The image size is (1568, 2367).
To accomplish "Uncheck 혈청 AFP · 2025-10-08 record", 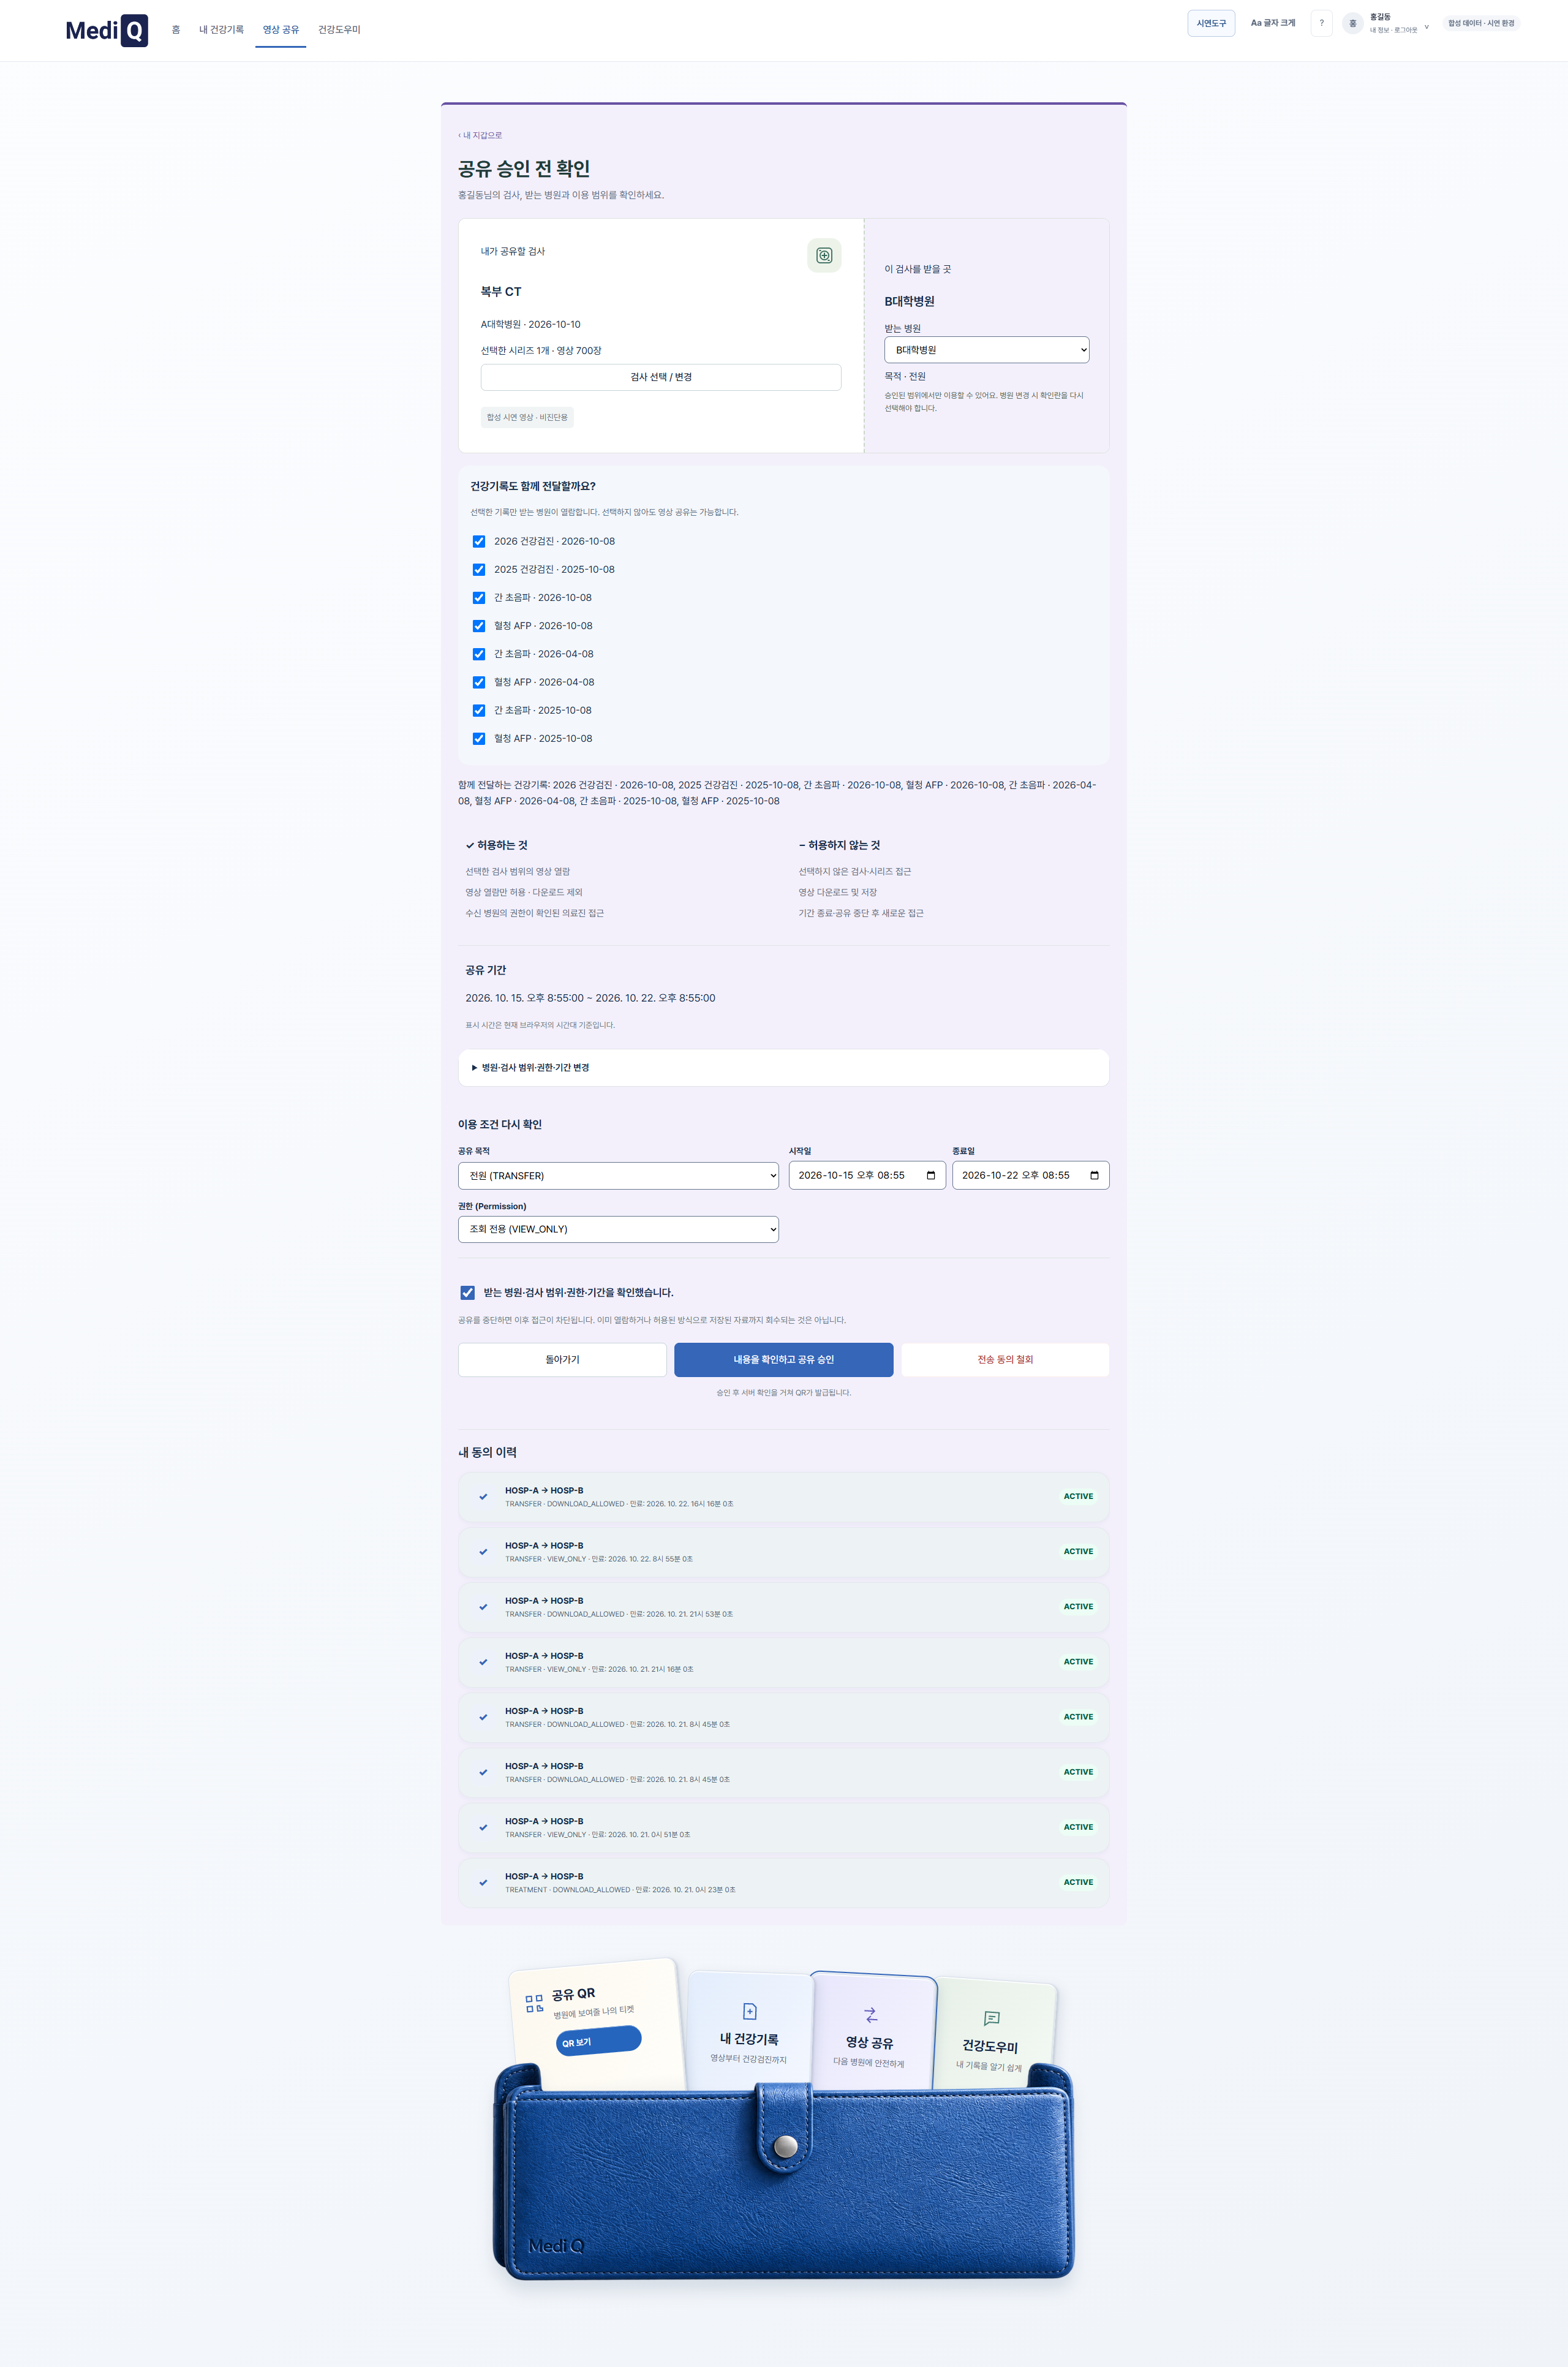I will pyautogui.click(x=479, y=738).
